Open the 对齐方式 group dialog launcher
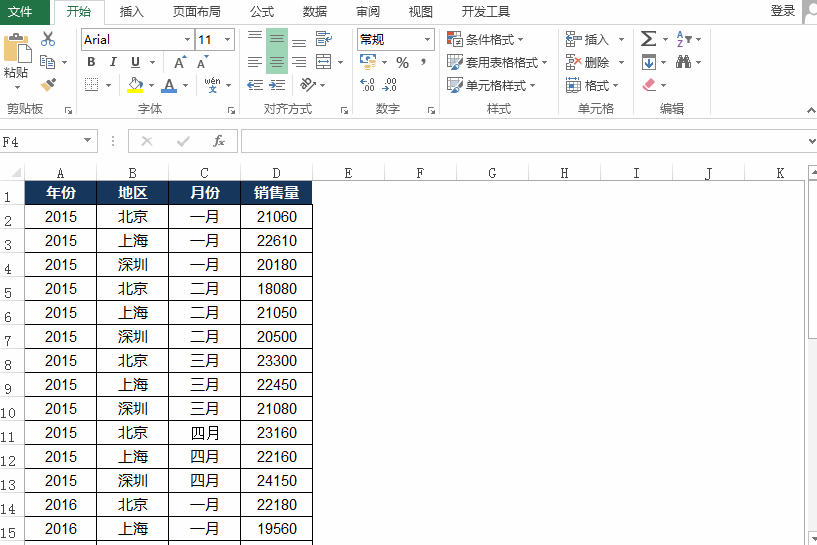The image size is (817, 545). coord(344,110)
